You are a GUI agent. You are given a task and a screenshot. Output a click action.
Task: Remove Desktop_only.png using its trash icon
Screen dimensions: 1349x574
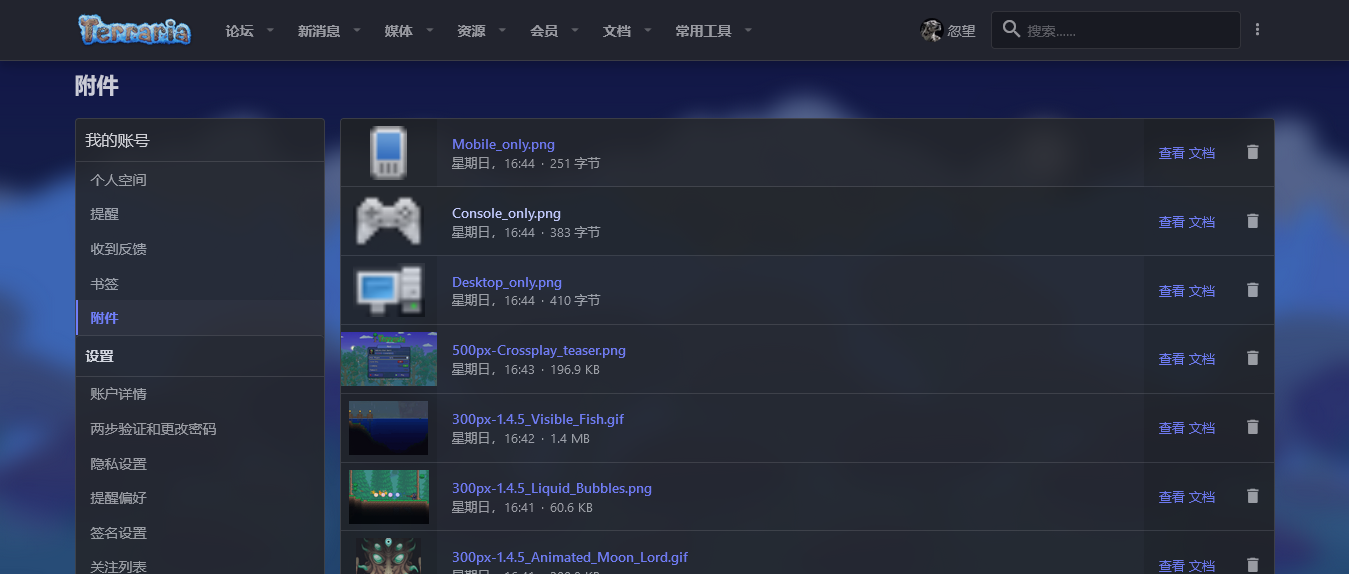click(1252, 290)
